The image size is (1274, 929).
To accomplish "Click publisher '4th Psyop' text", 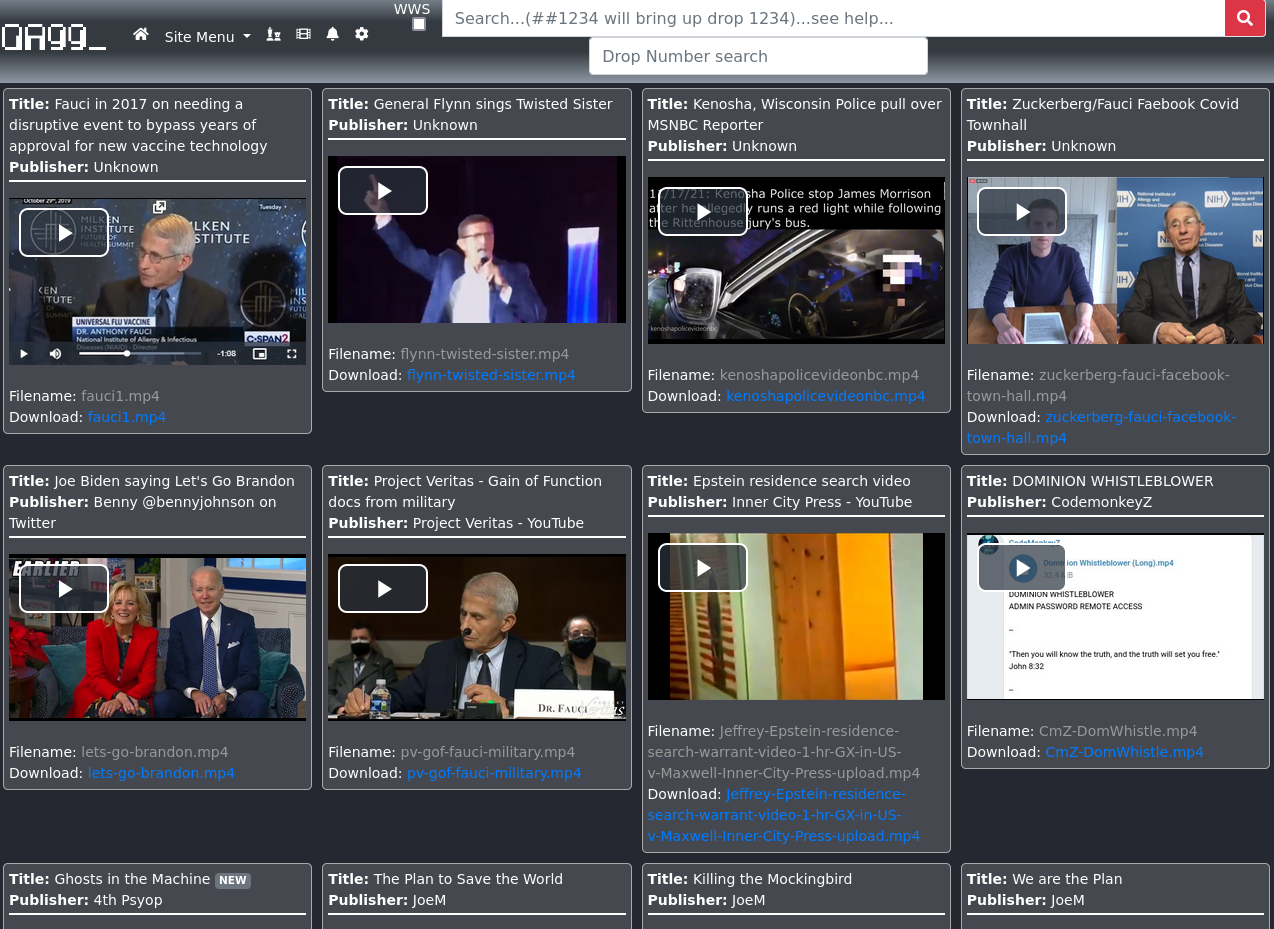I will point(128,900).
